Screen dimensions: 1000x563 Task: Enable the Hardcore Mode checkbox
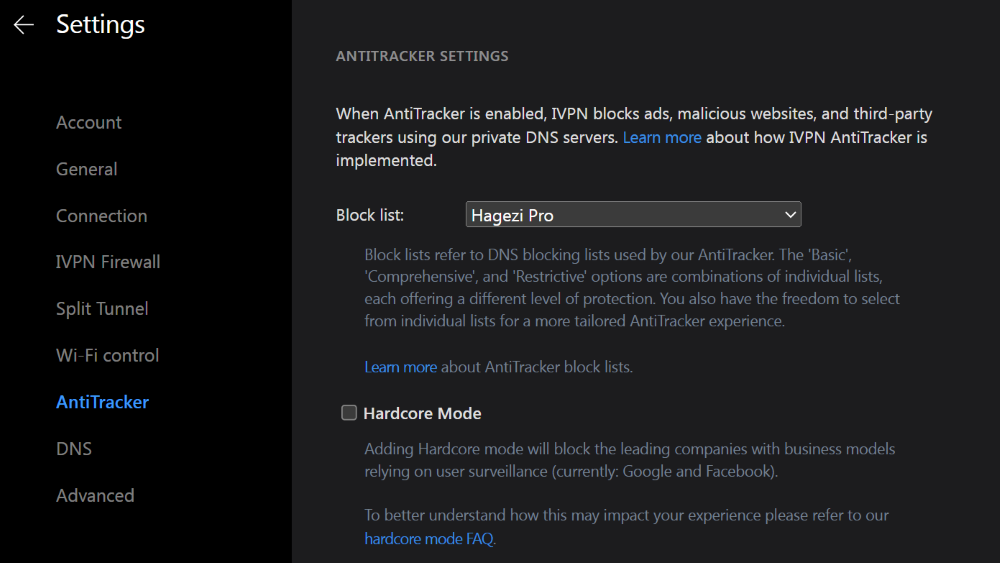pos(349,413)
